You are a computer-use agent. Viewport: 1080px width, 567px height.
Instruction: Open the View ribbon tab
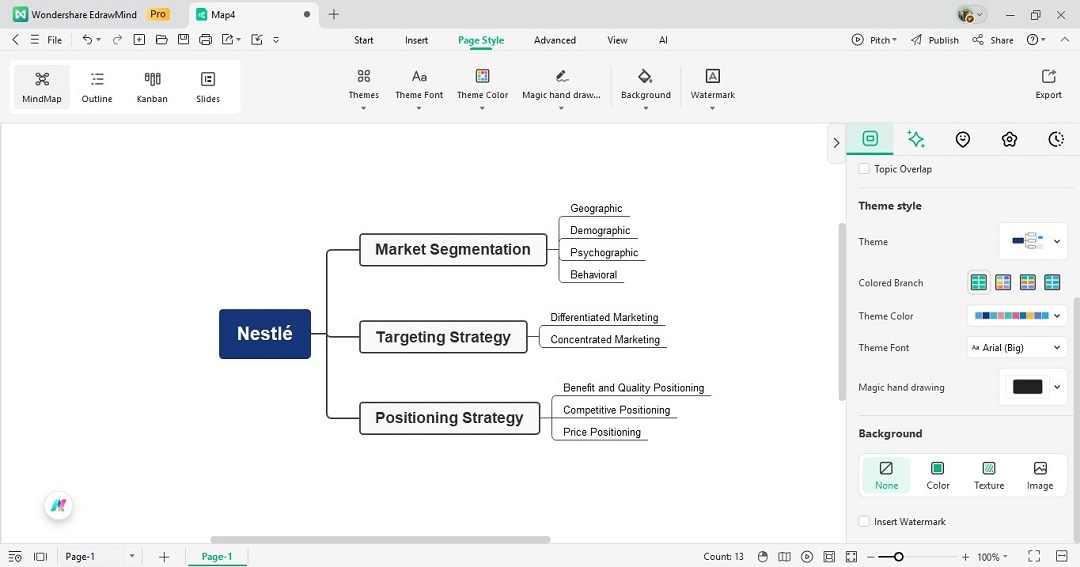tap(617, 40)
